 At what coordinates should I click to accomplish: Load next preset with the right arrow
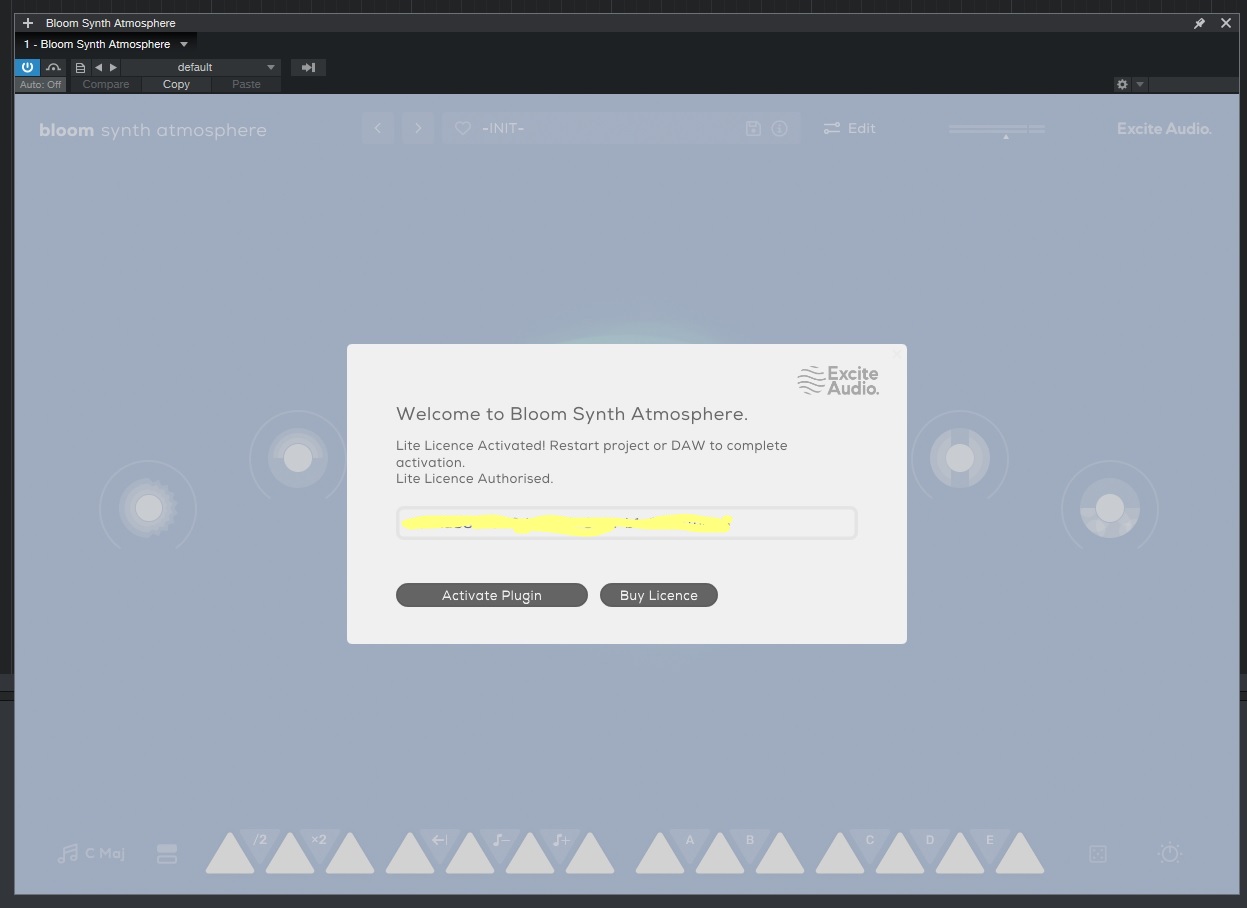[x=113, y=67]
